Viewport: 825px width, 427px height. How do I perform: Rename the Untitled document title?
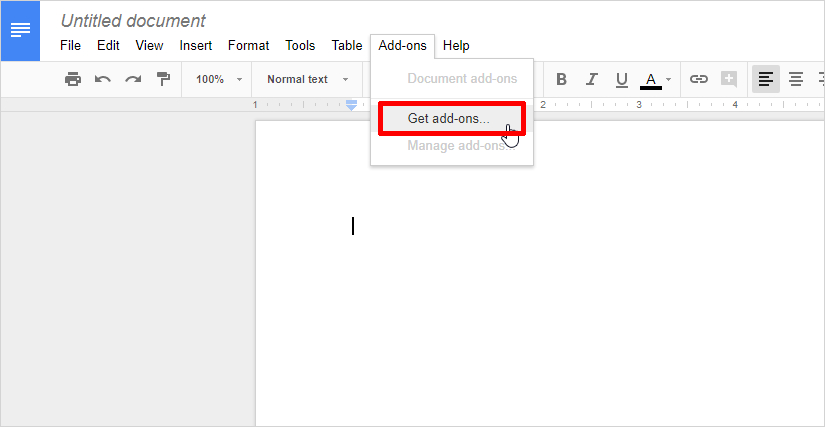(133, 21)
